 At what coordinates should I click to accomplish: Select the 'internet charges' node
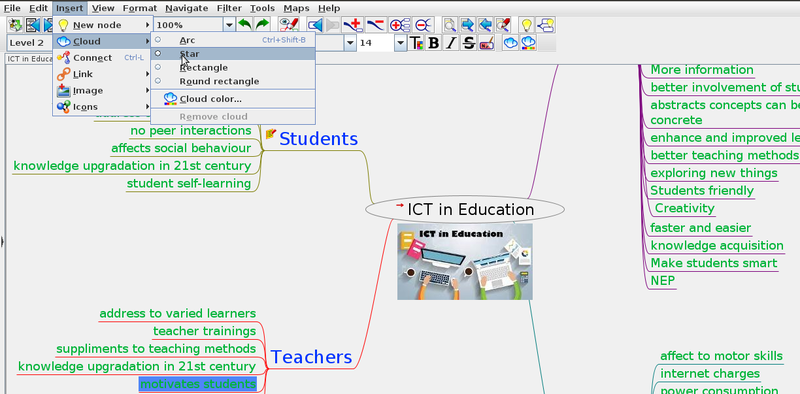(710, 374)
